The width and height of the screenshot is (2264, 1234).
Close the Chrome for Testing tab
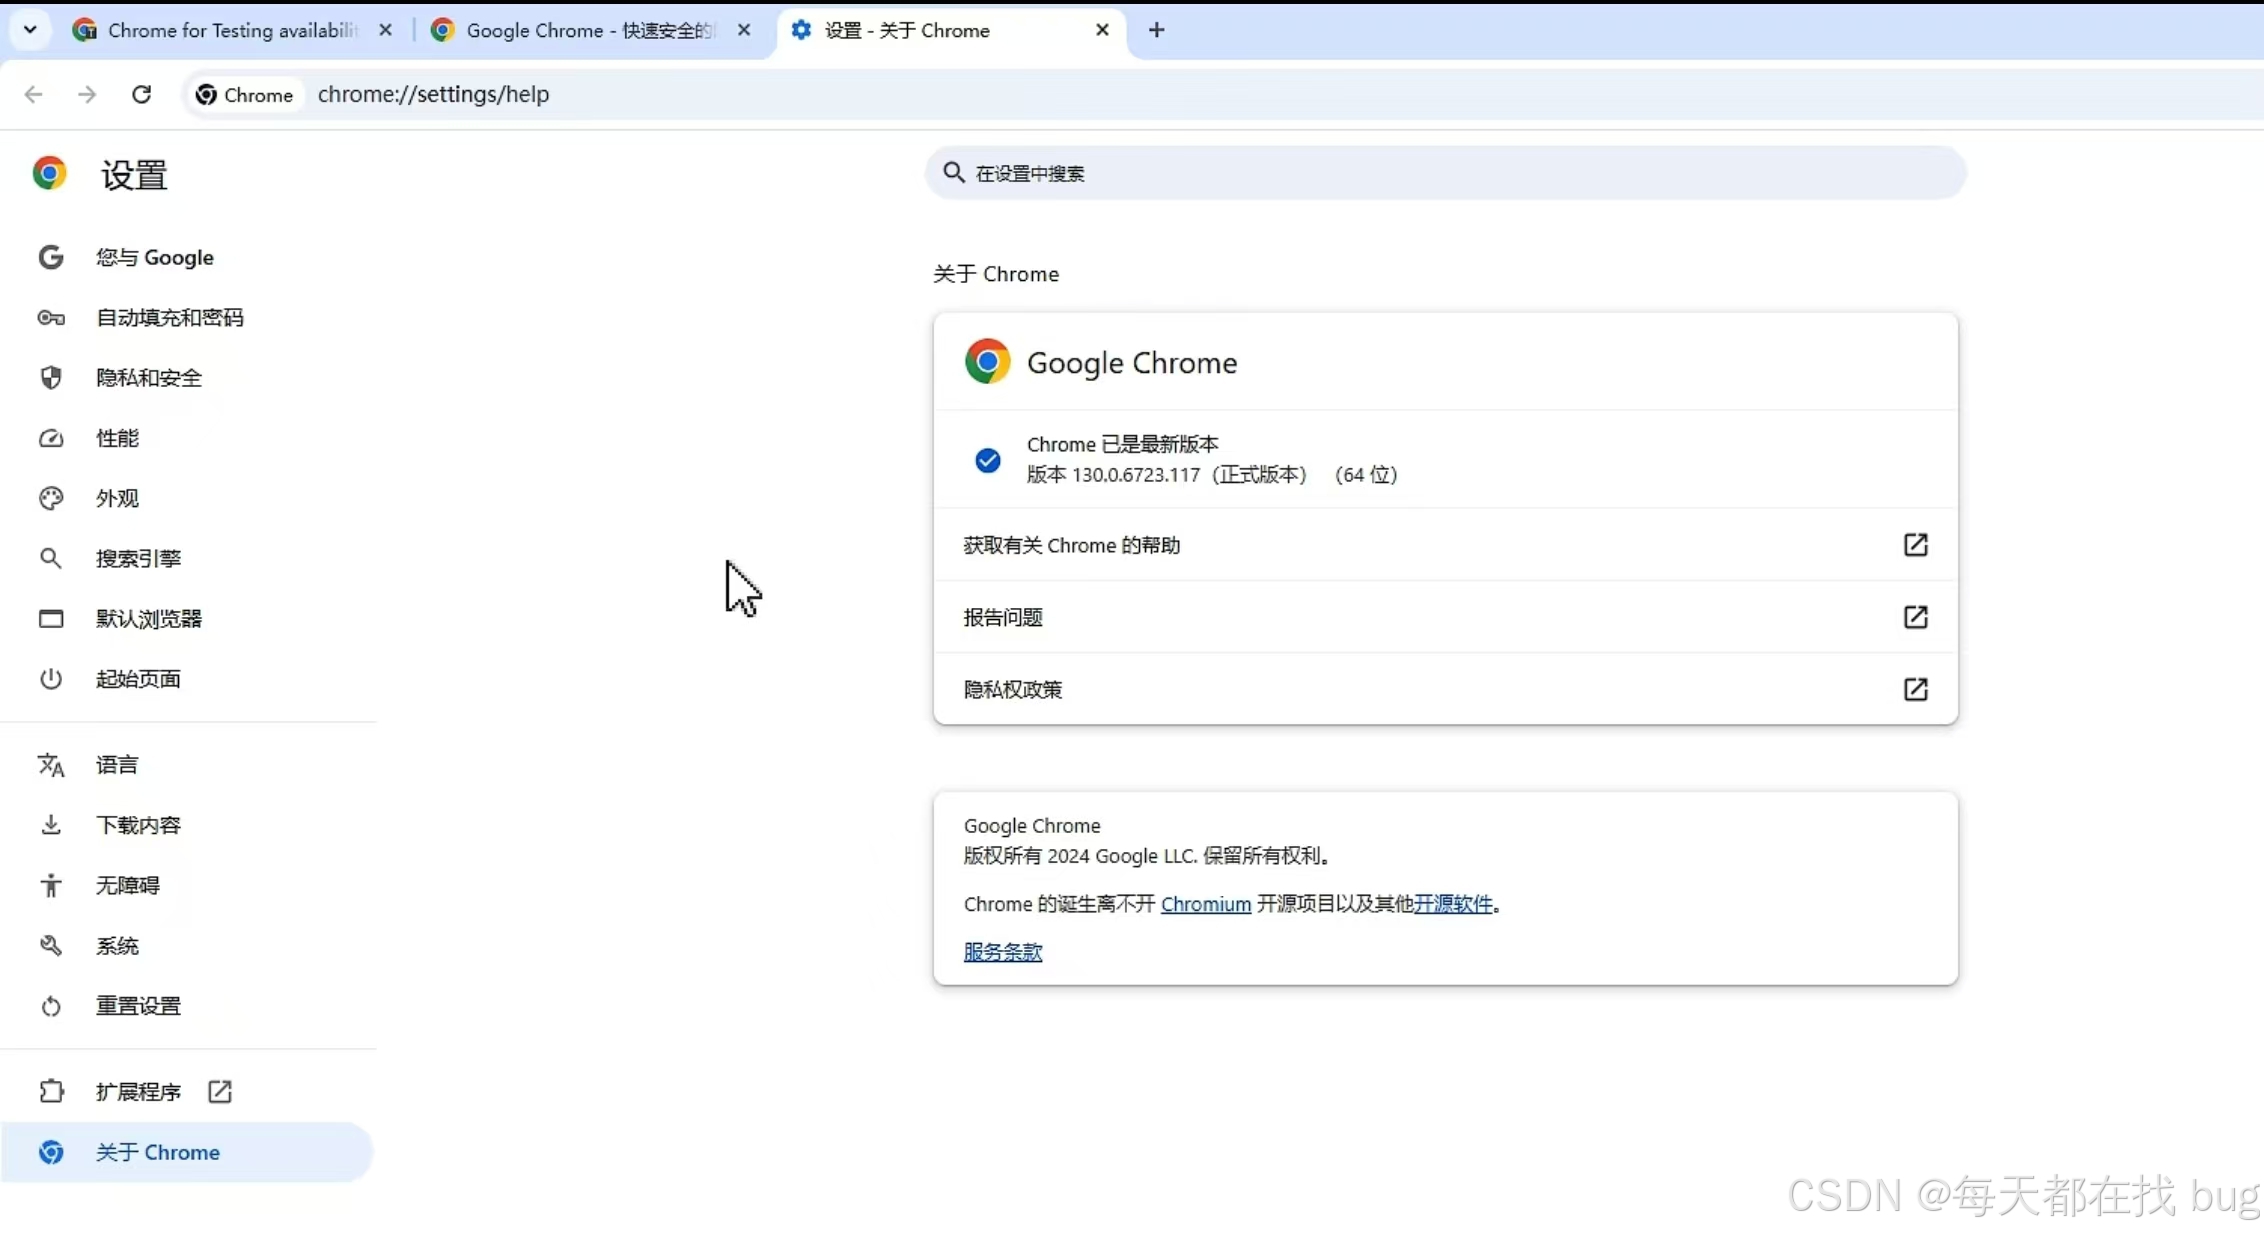[x=385, y=30]
